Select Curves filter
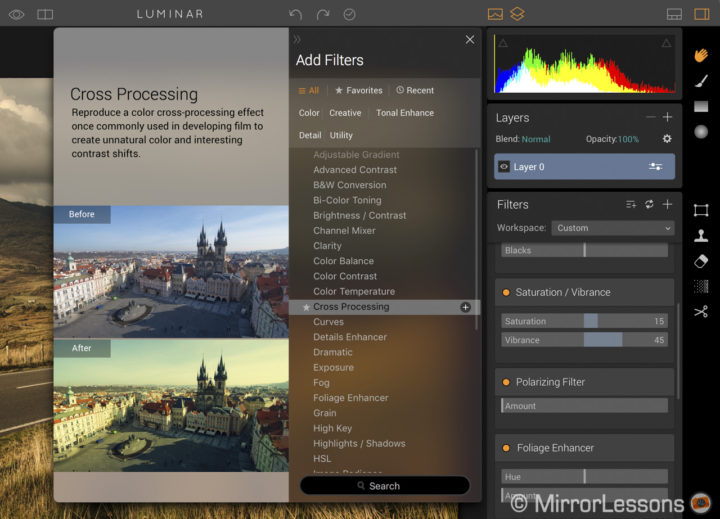The image size is (720, 519). (x=328, y=322)
